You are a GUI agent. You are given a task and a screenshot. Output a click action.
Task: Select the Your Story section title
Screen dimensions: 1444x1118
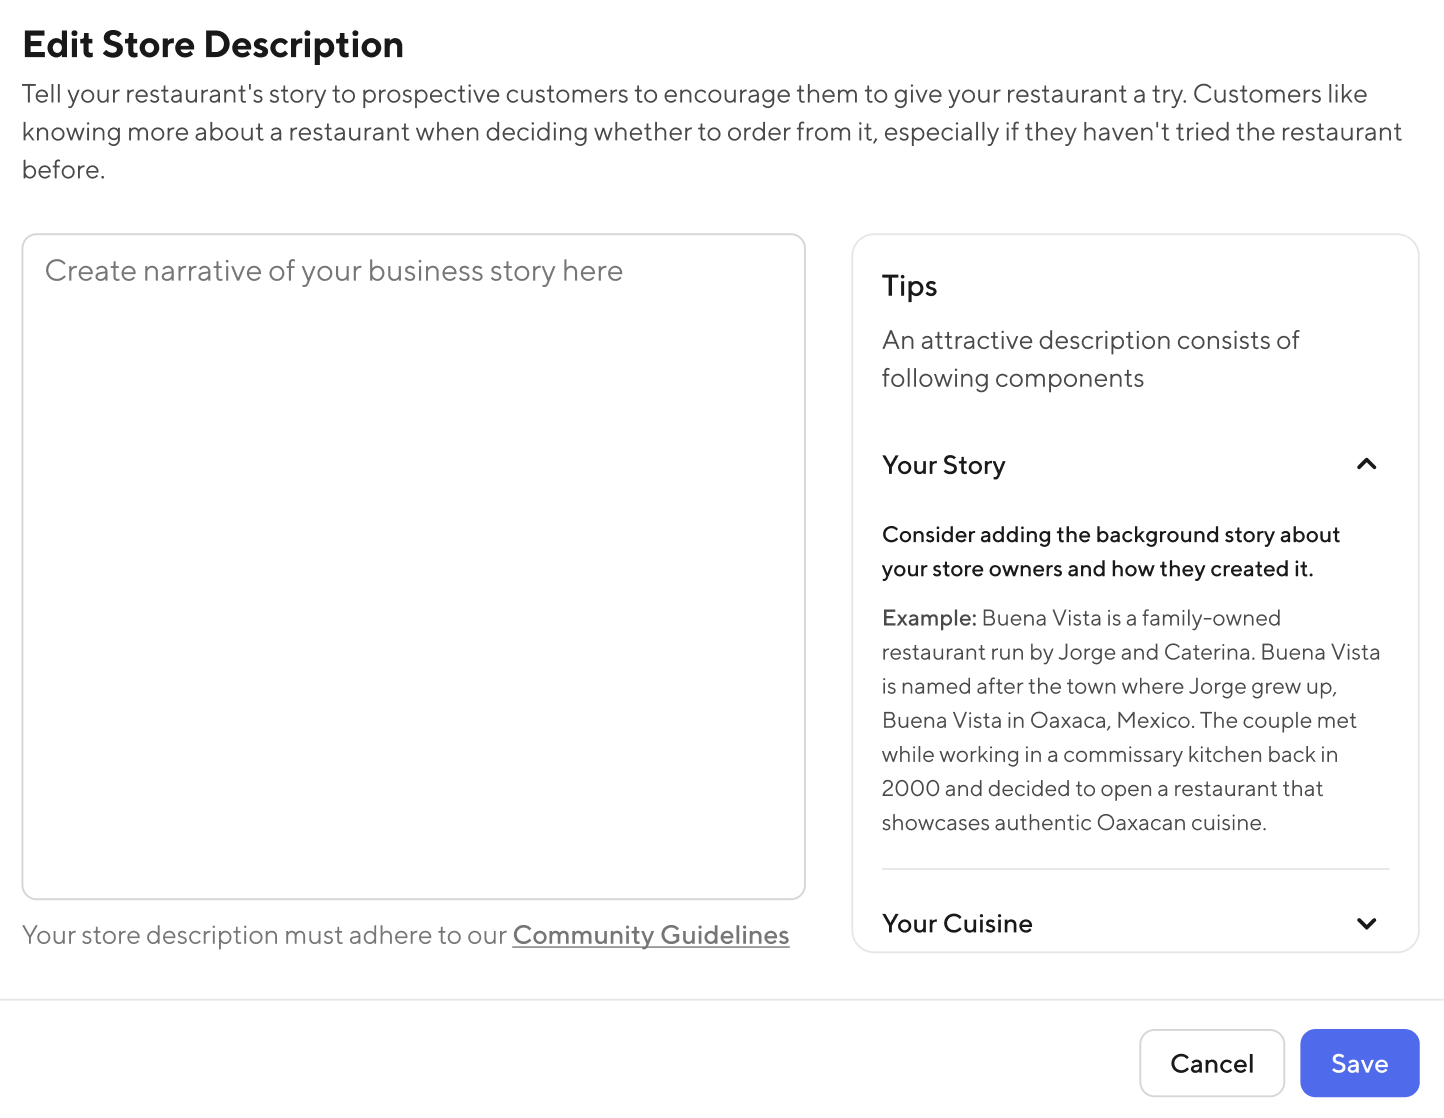pos(943,464)
